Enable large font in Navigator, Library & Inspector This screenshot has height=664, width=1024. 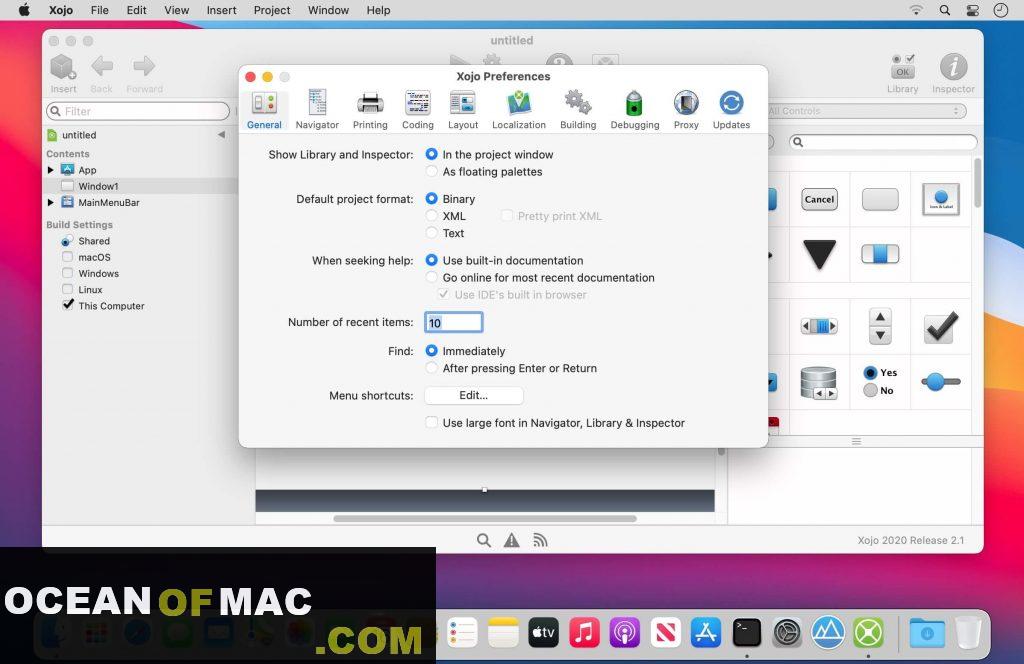[432, 422]
